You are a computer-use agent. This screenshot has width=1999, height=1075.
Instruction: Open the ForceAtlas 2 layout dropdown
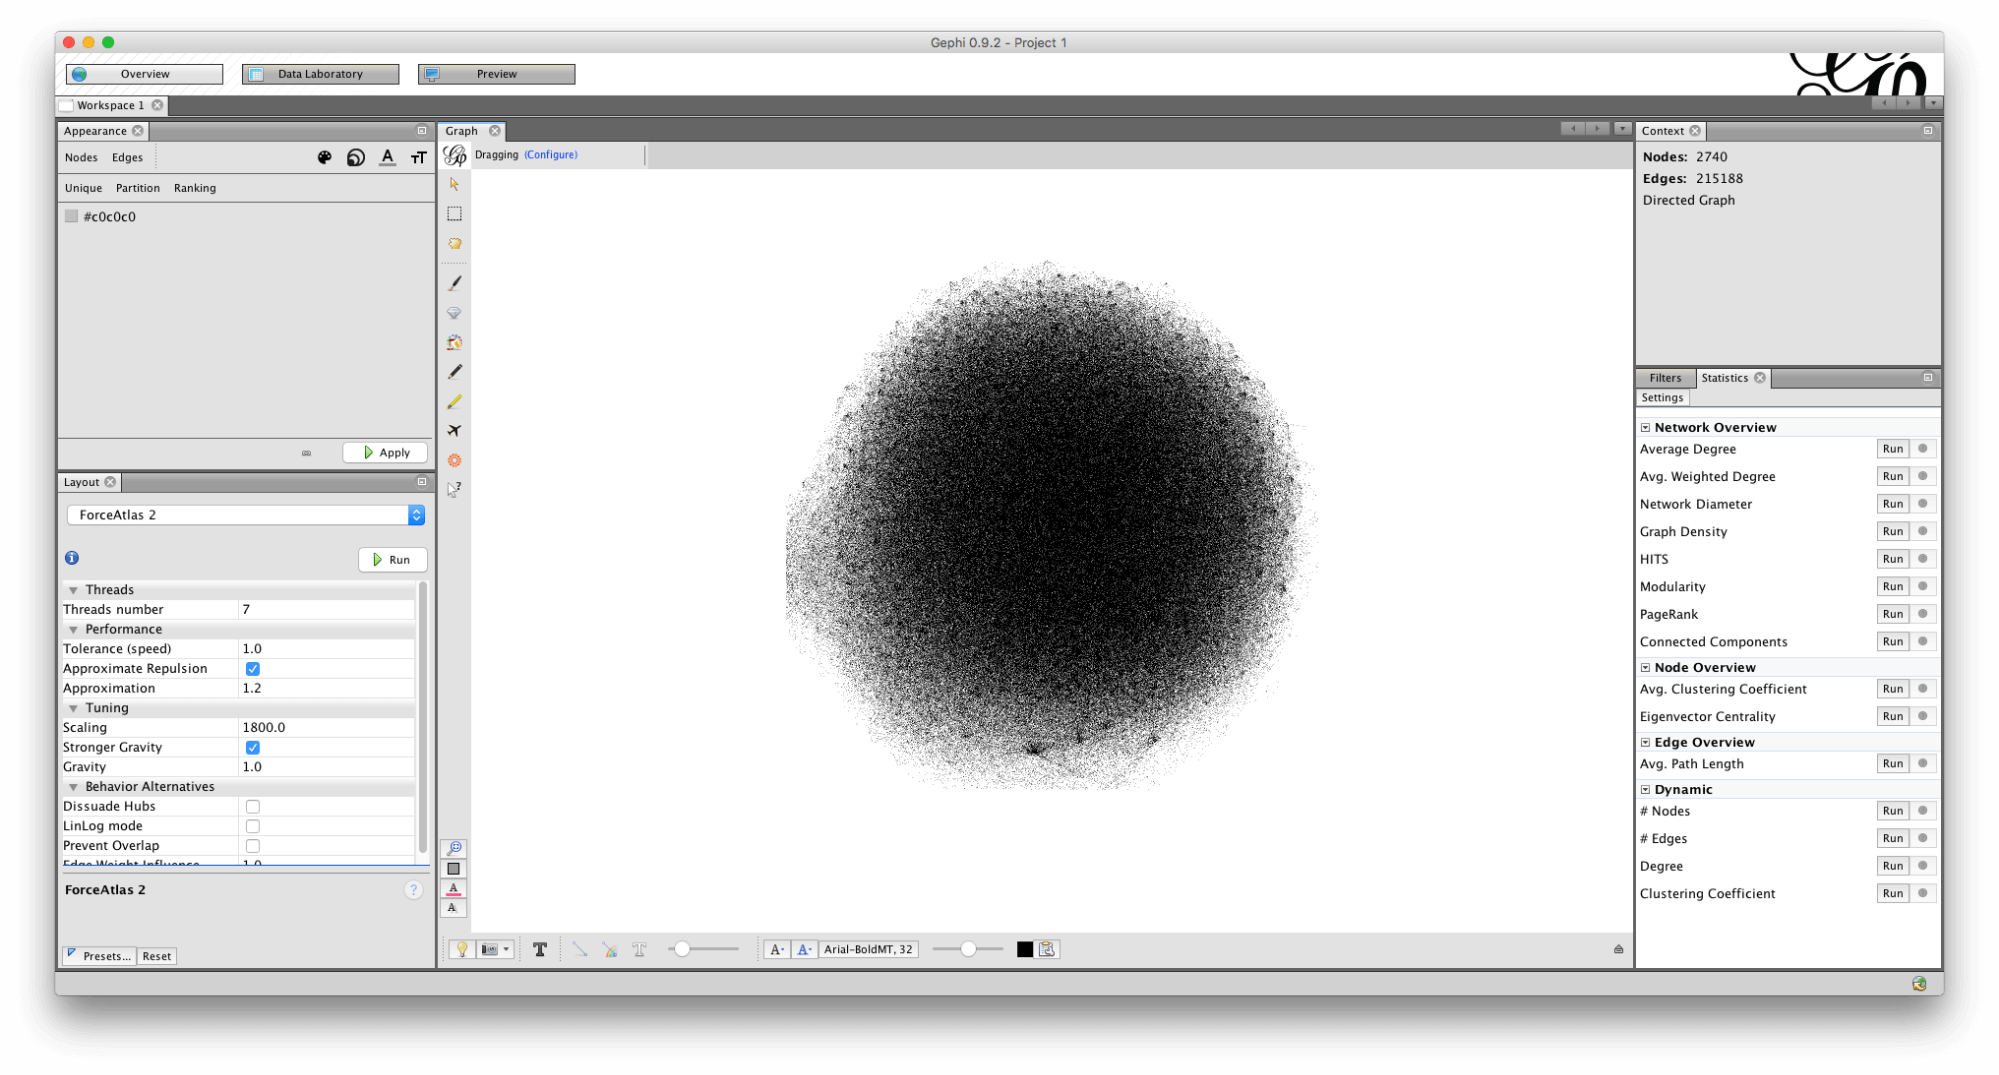246,515
